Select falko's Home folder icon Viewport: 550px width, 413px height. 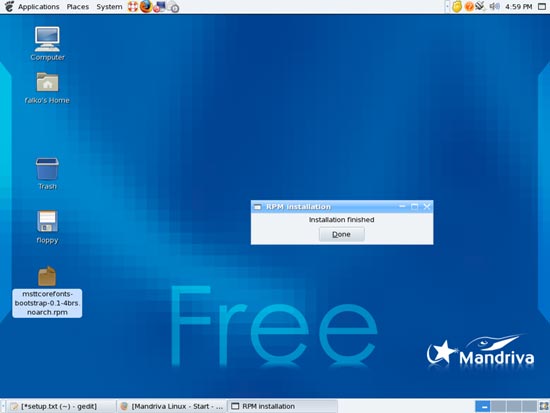47,82
